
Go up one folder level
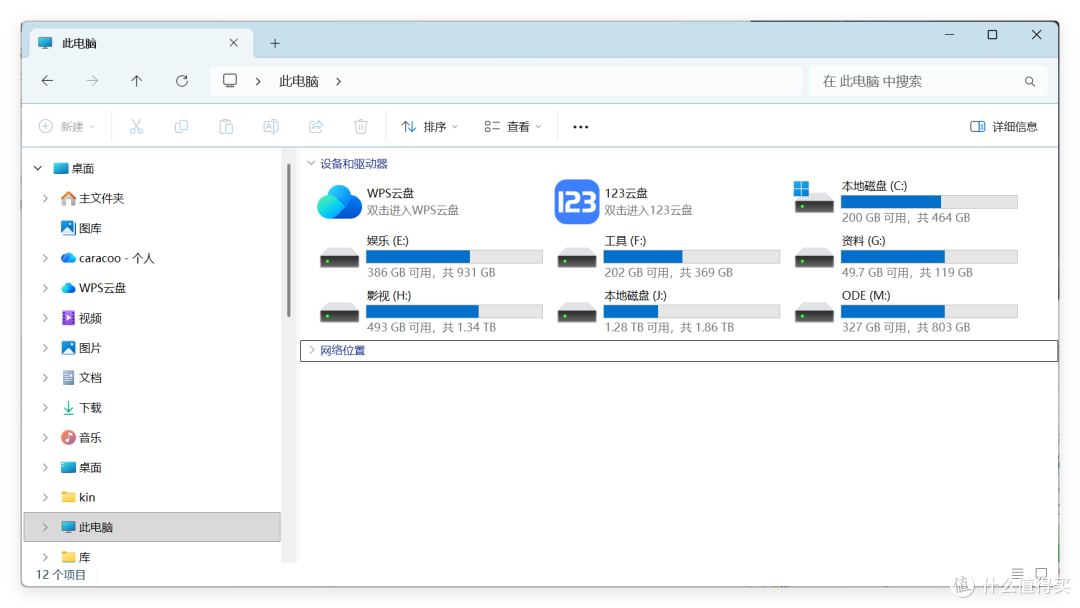click(136, 81)
